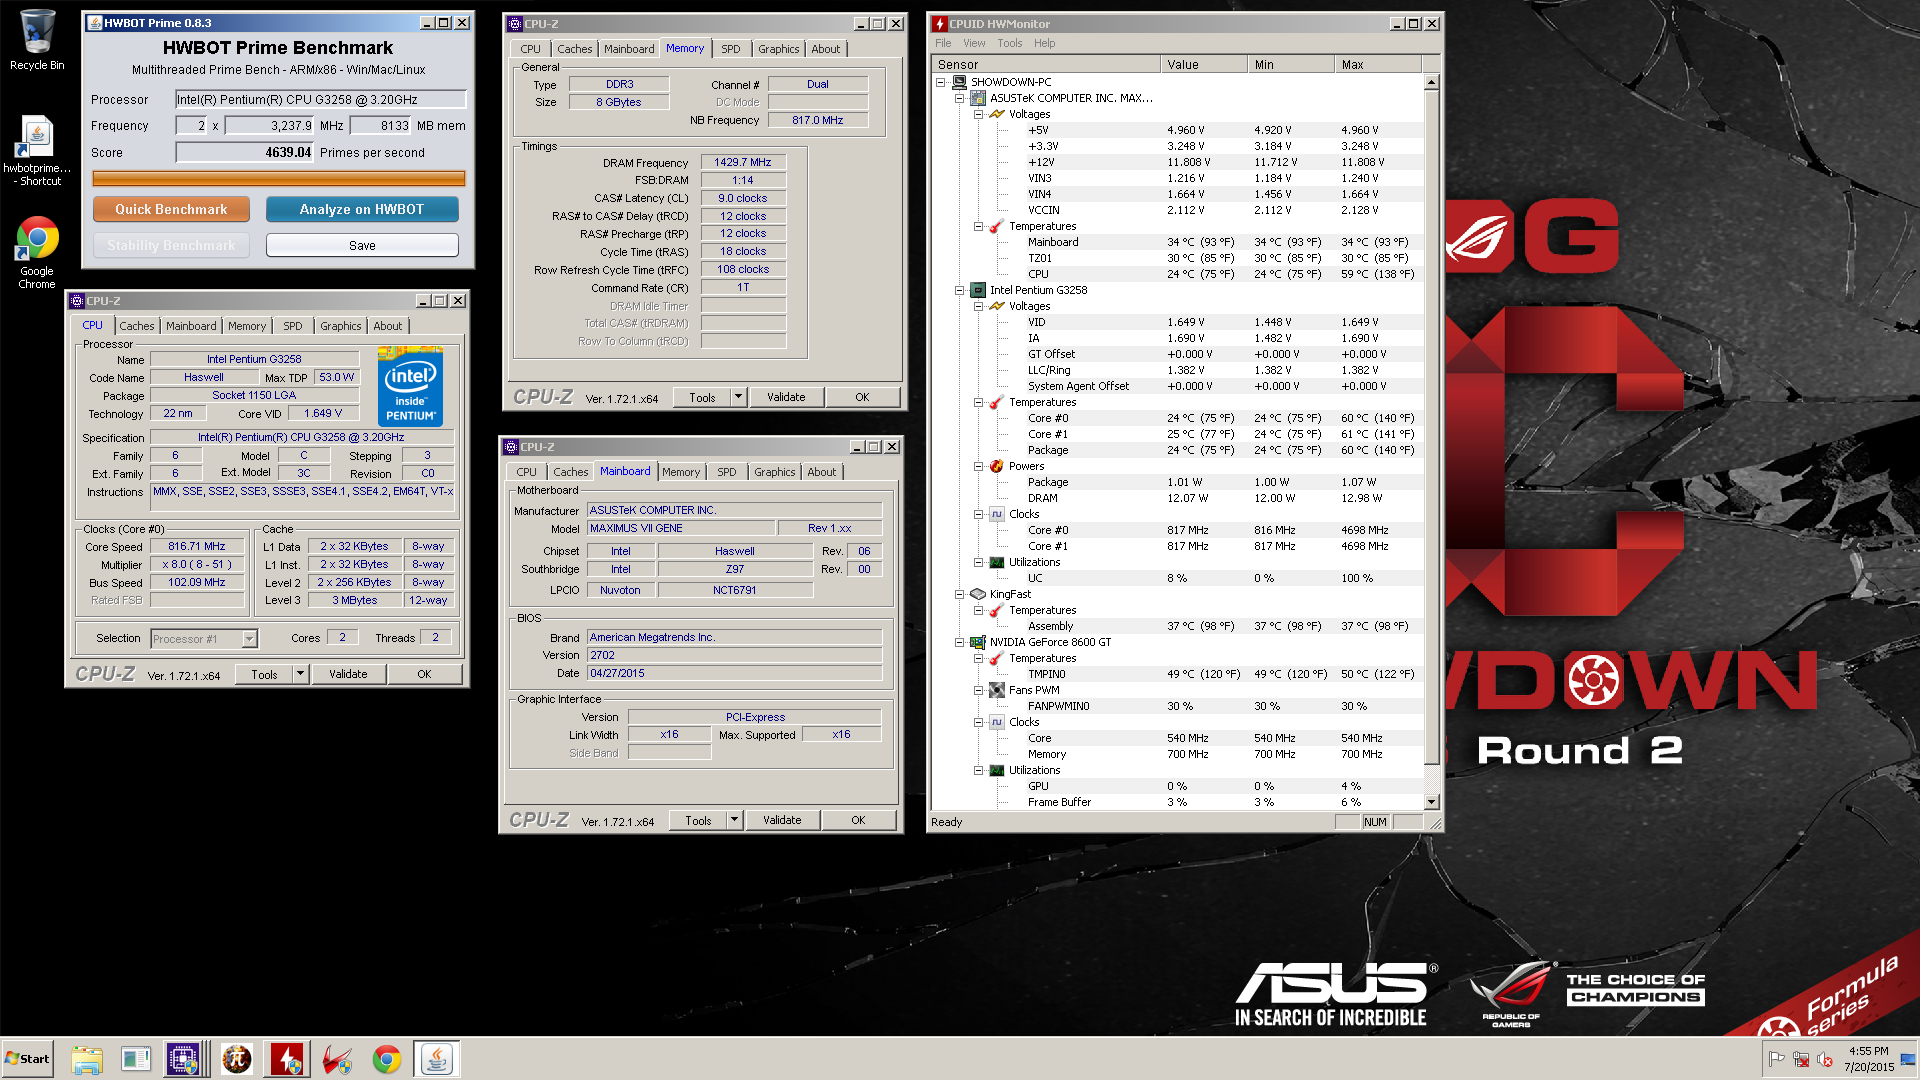Click the SHOWDOWN-PC computer icon in HWMonitor
Image resolution: width=1920 pixels, height=1080 pixels.
coord(959,82)
